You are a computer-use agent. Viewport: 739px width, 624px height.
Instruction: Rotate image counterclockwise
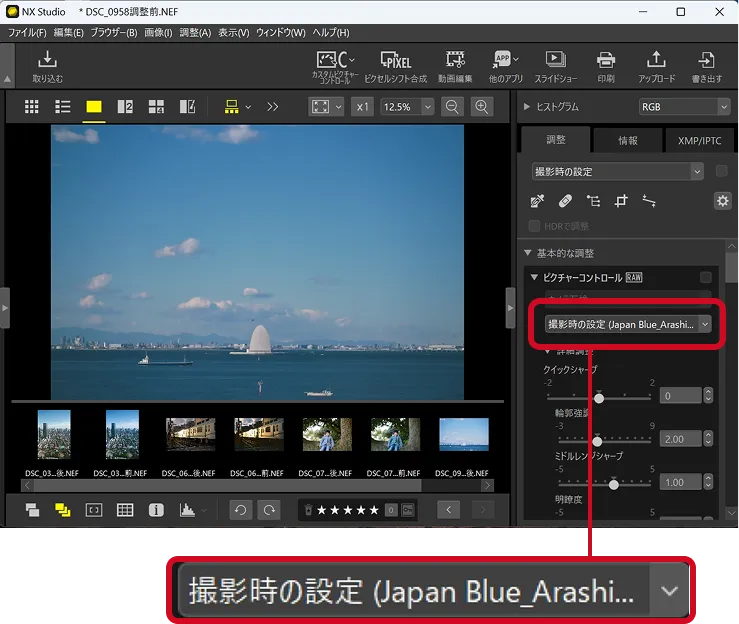[240, 510]
